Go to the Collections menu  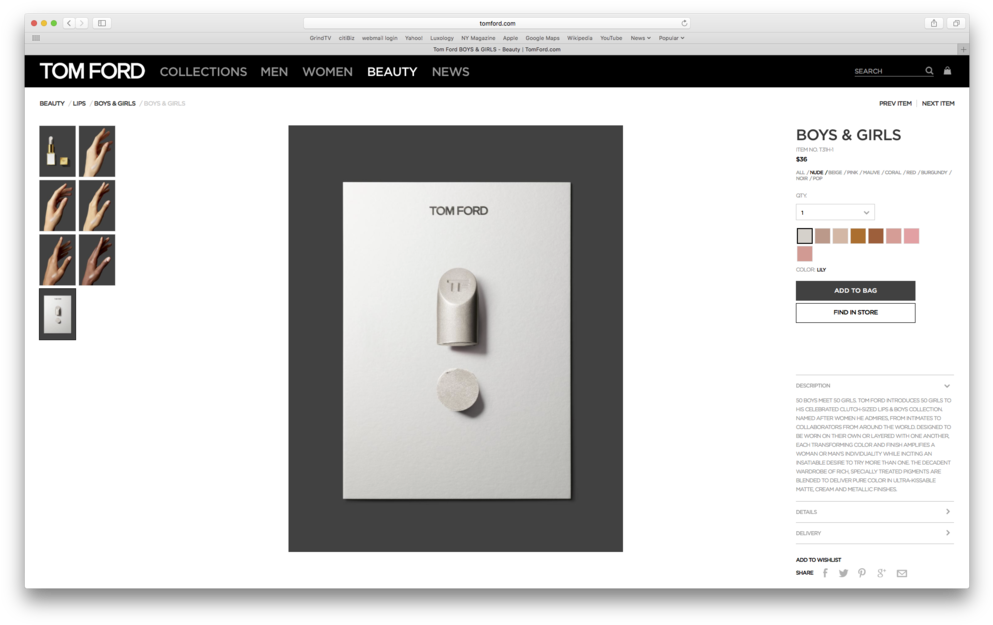203,72
